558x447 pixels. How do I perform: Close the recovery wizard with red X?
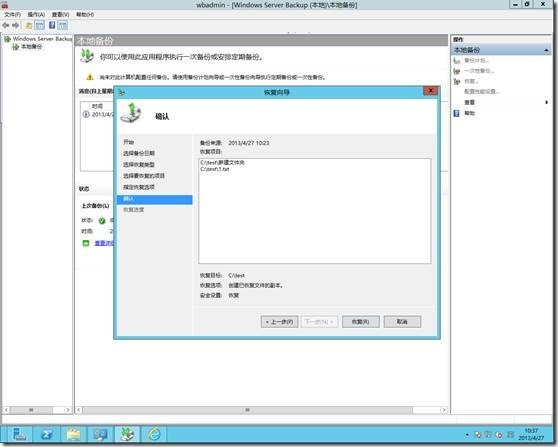pos(430,91)
